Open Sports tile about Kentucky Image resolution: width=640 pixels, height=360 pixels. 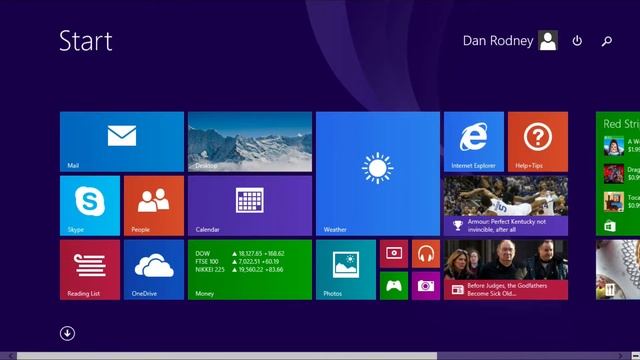click(x=506, y=206)
